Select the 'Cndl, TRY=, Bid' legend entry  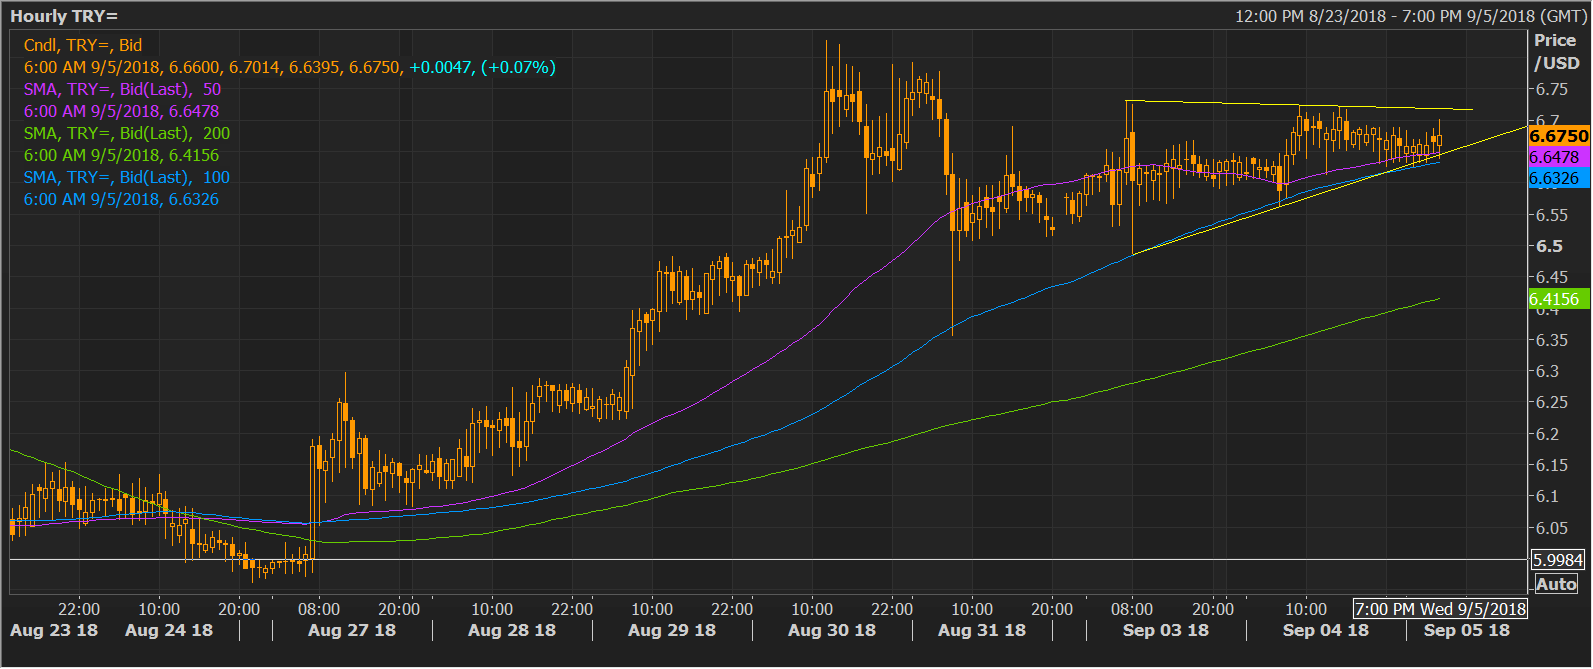(x=83, y=45)
